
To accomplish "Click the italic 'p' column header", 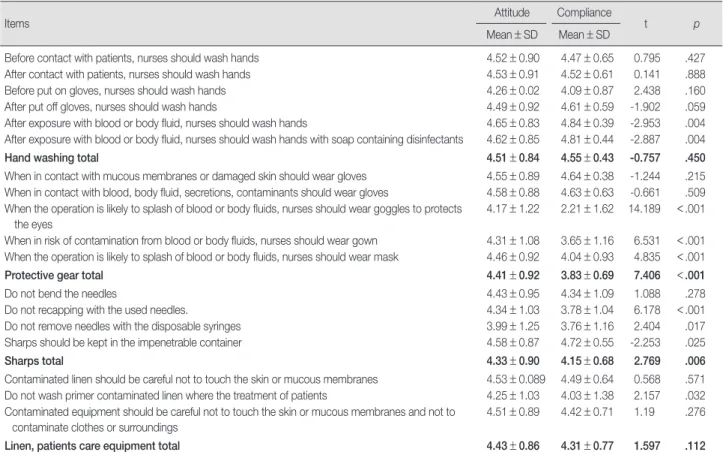I will coord(696,24).
